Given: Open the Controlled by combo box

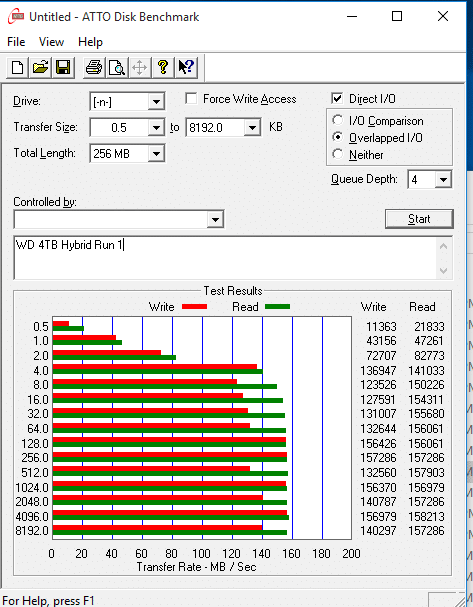Looking at the screenshot, I should coord(119,219).
